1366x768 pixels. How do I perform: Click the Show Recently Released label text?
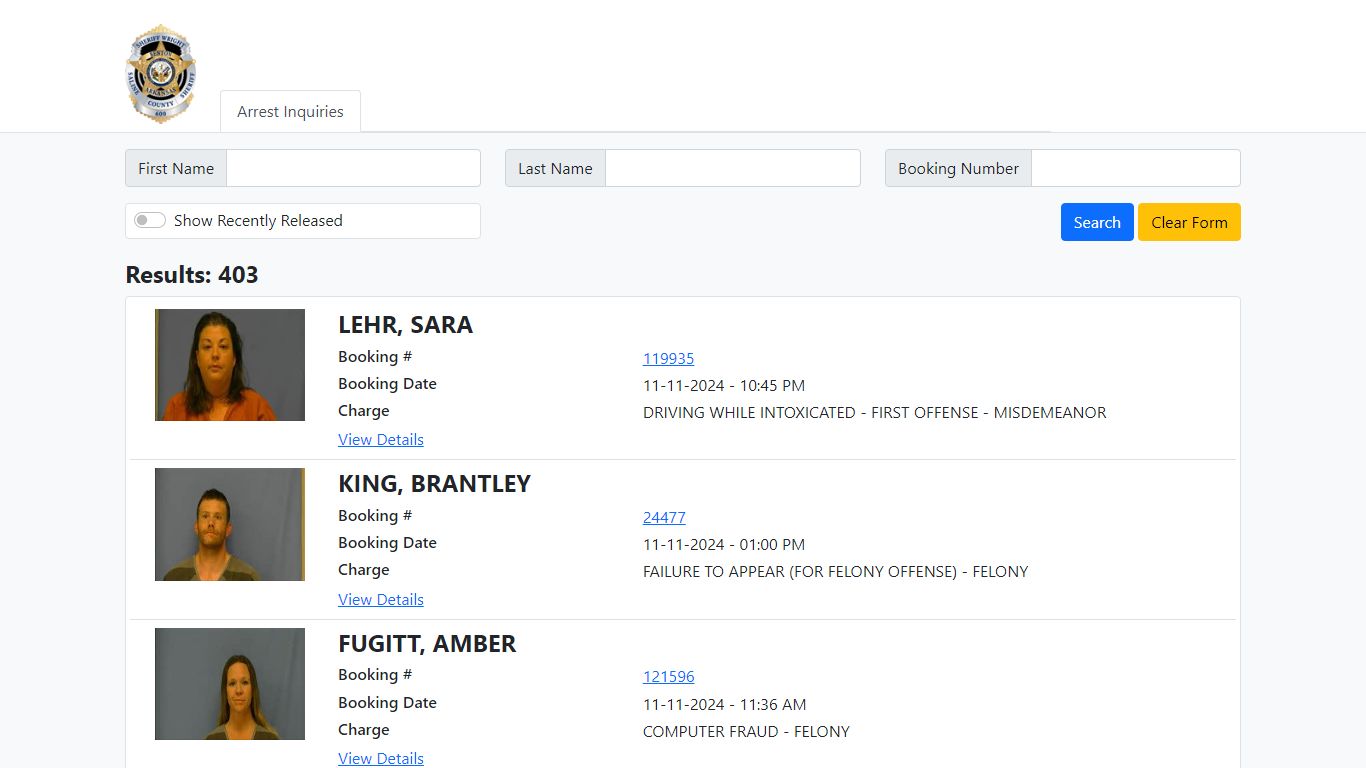pos(258,220)
